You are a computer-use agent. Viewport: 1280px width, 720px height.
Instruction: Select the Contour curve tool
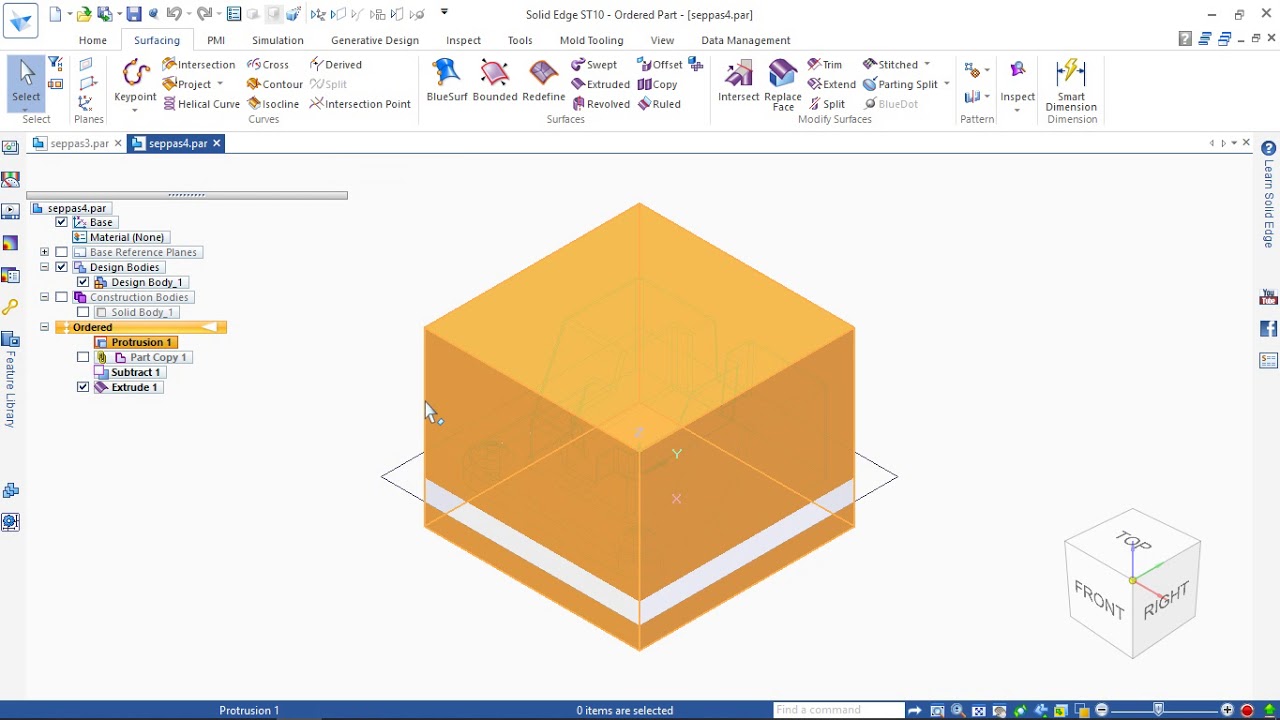tap(275, 85)
